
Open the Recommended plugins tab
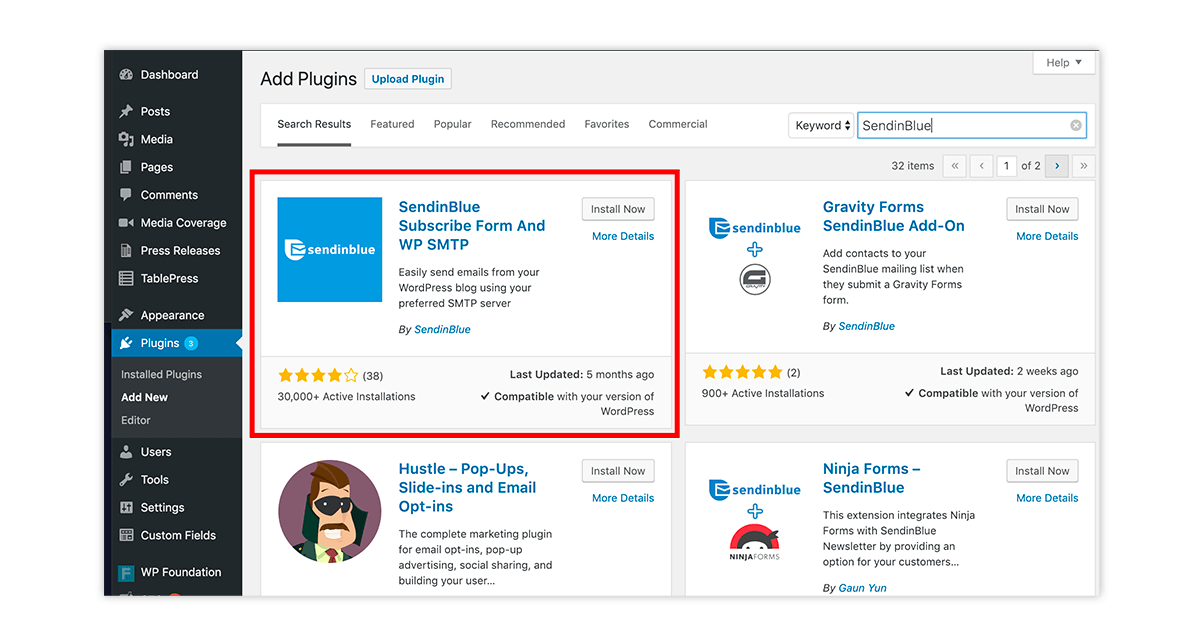[x=528, y=125]
